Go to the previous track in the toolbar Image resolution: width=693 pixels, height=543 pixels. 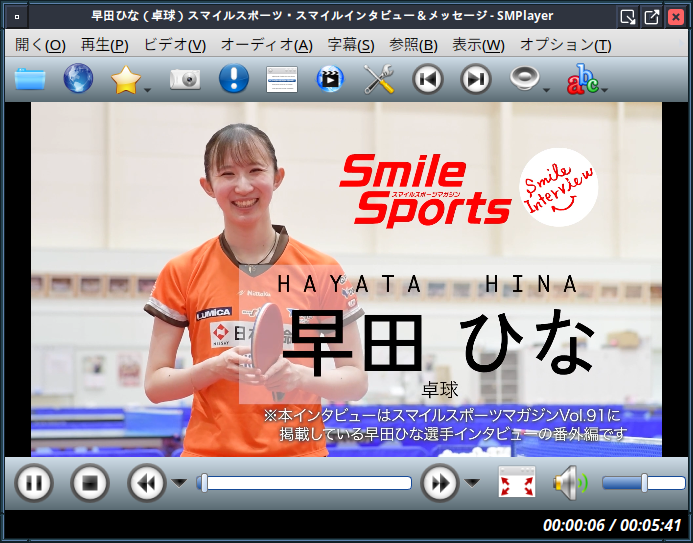pyautogui.click(x=427, y=80)
